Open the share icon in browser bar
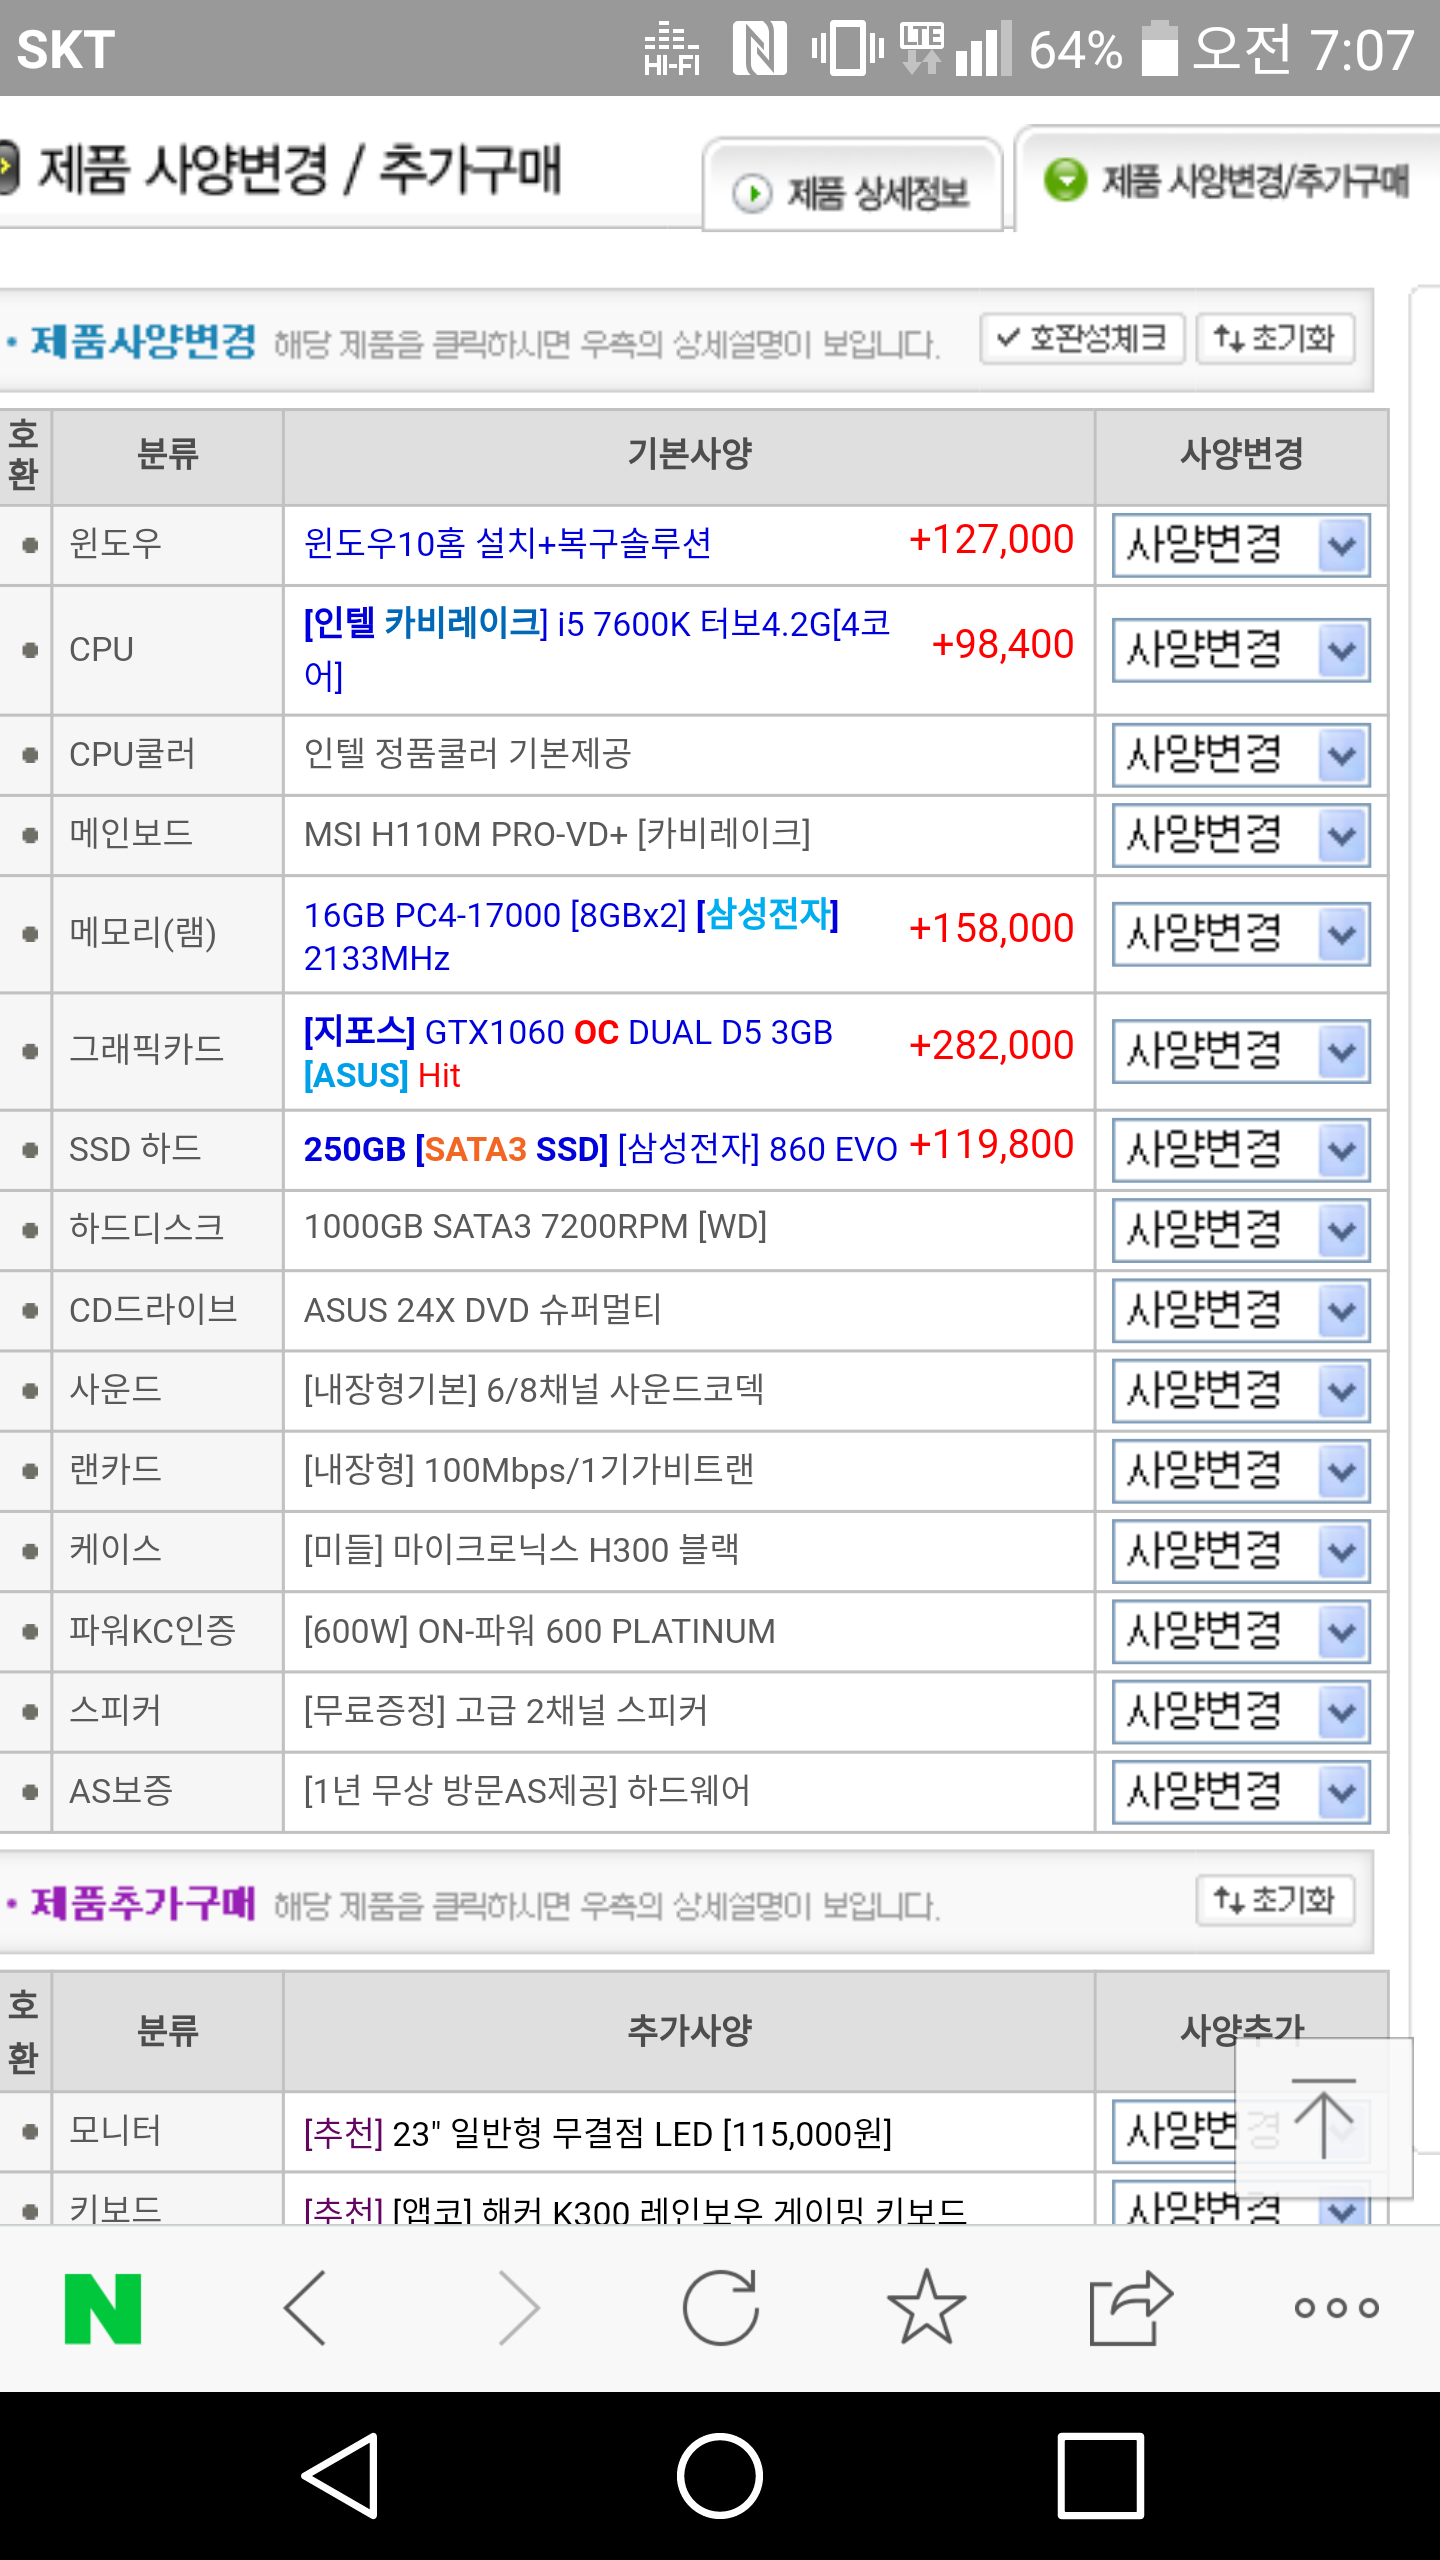 pyautogui.click(x=1131, y=2308)
